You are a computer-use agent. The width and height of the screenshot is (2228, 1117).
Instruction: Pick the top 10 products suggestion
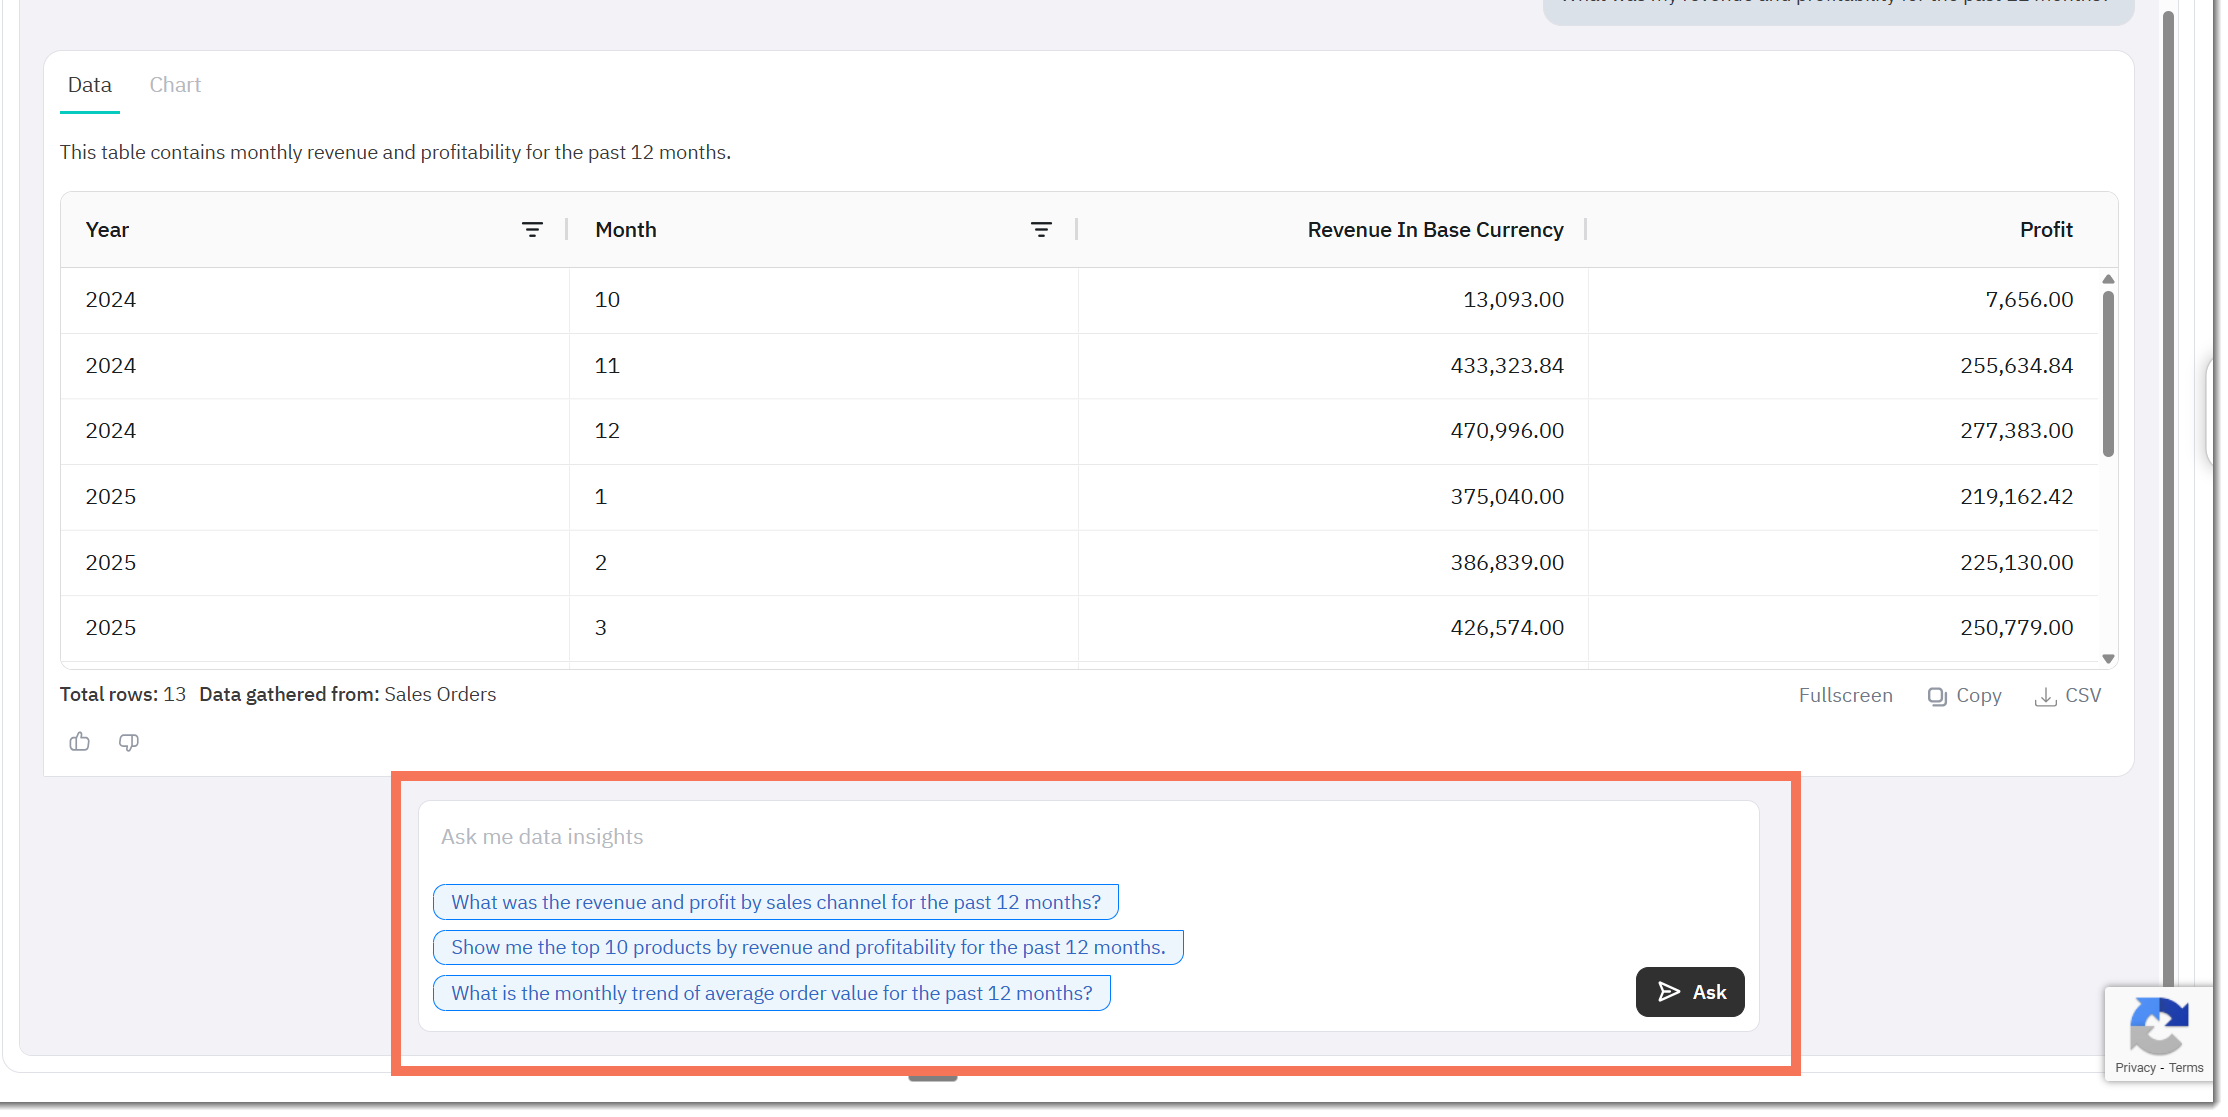tap(809, 948)
